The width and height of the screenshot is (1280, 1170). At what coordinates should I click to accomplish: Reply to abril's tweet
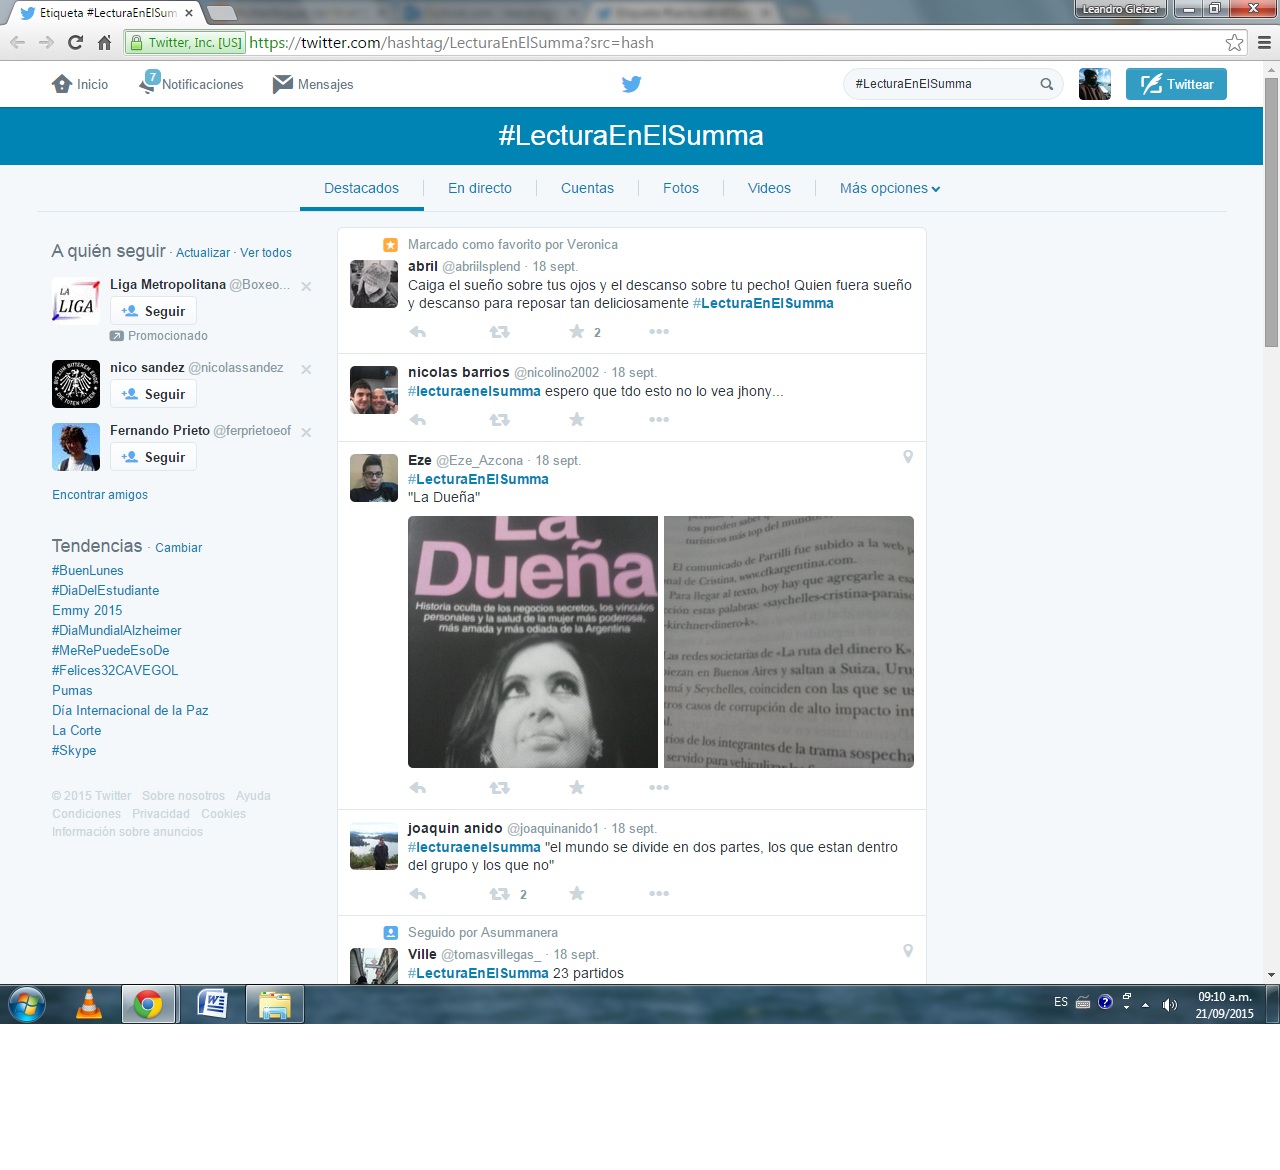418,332
